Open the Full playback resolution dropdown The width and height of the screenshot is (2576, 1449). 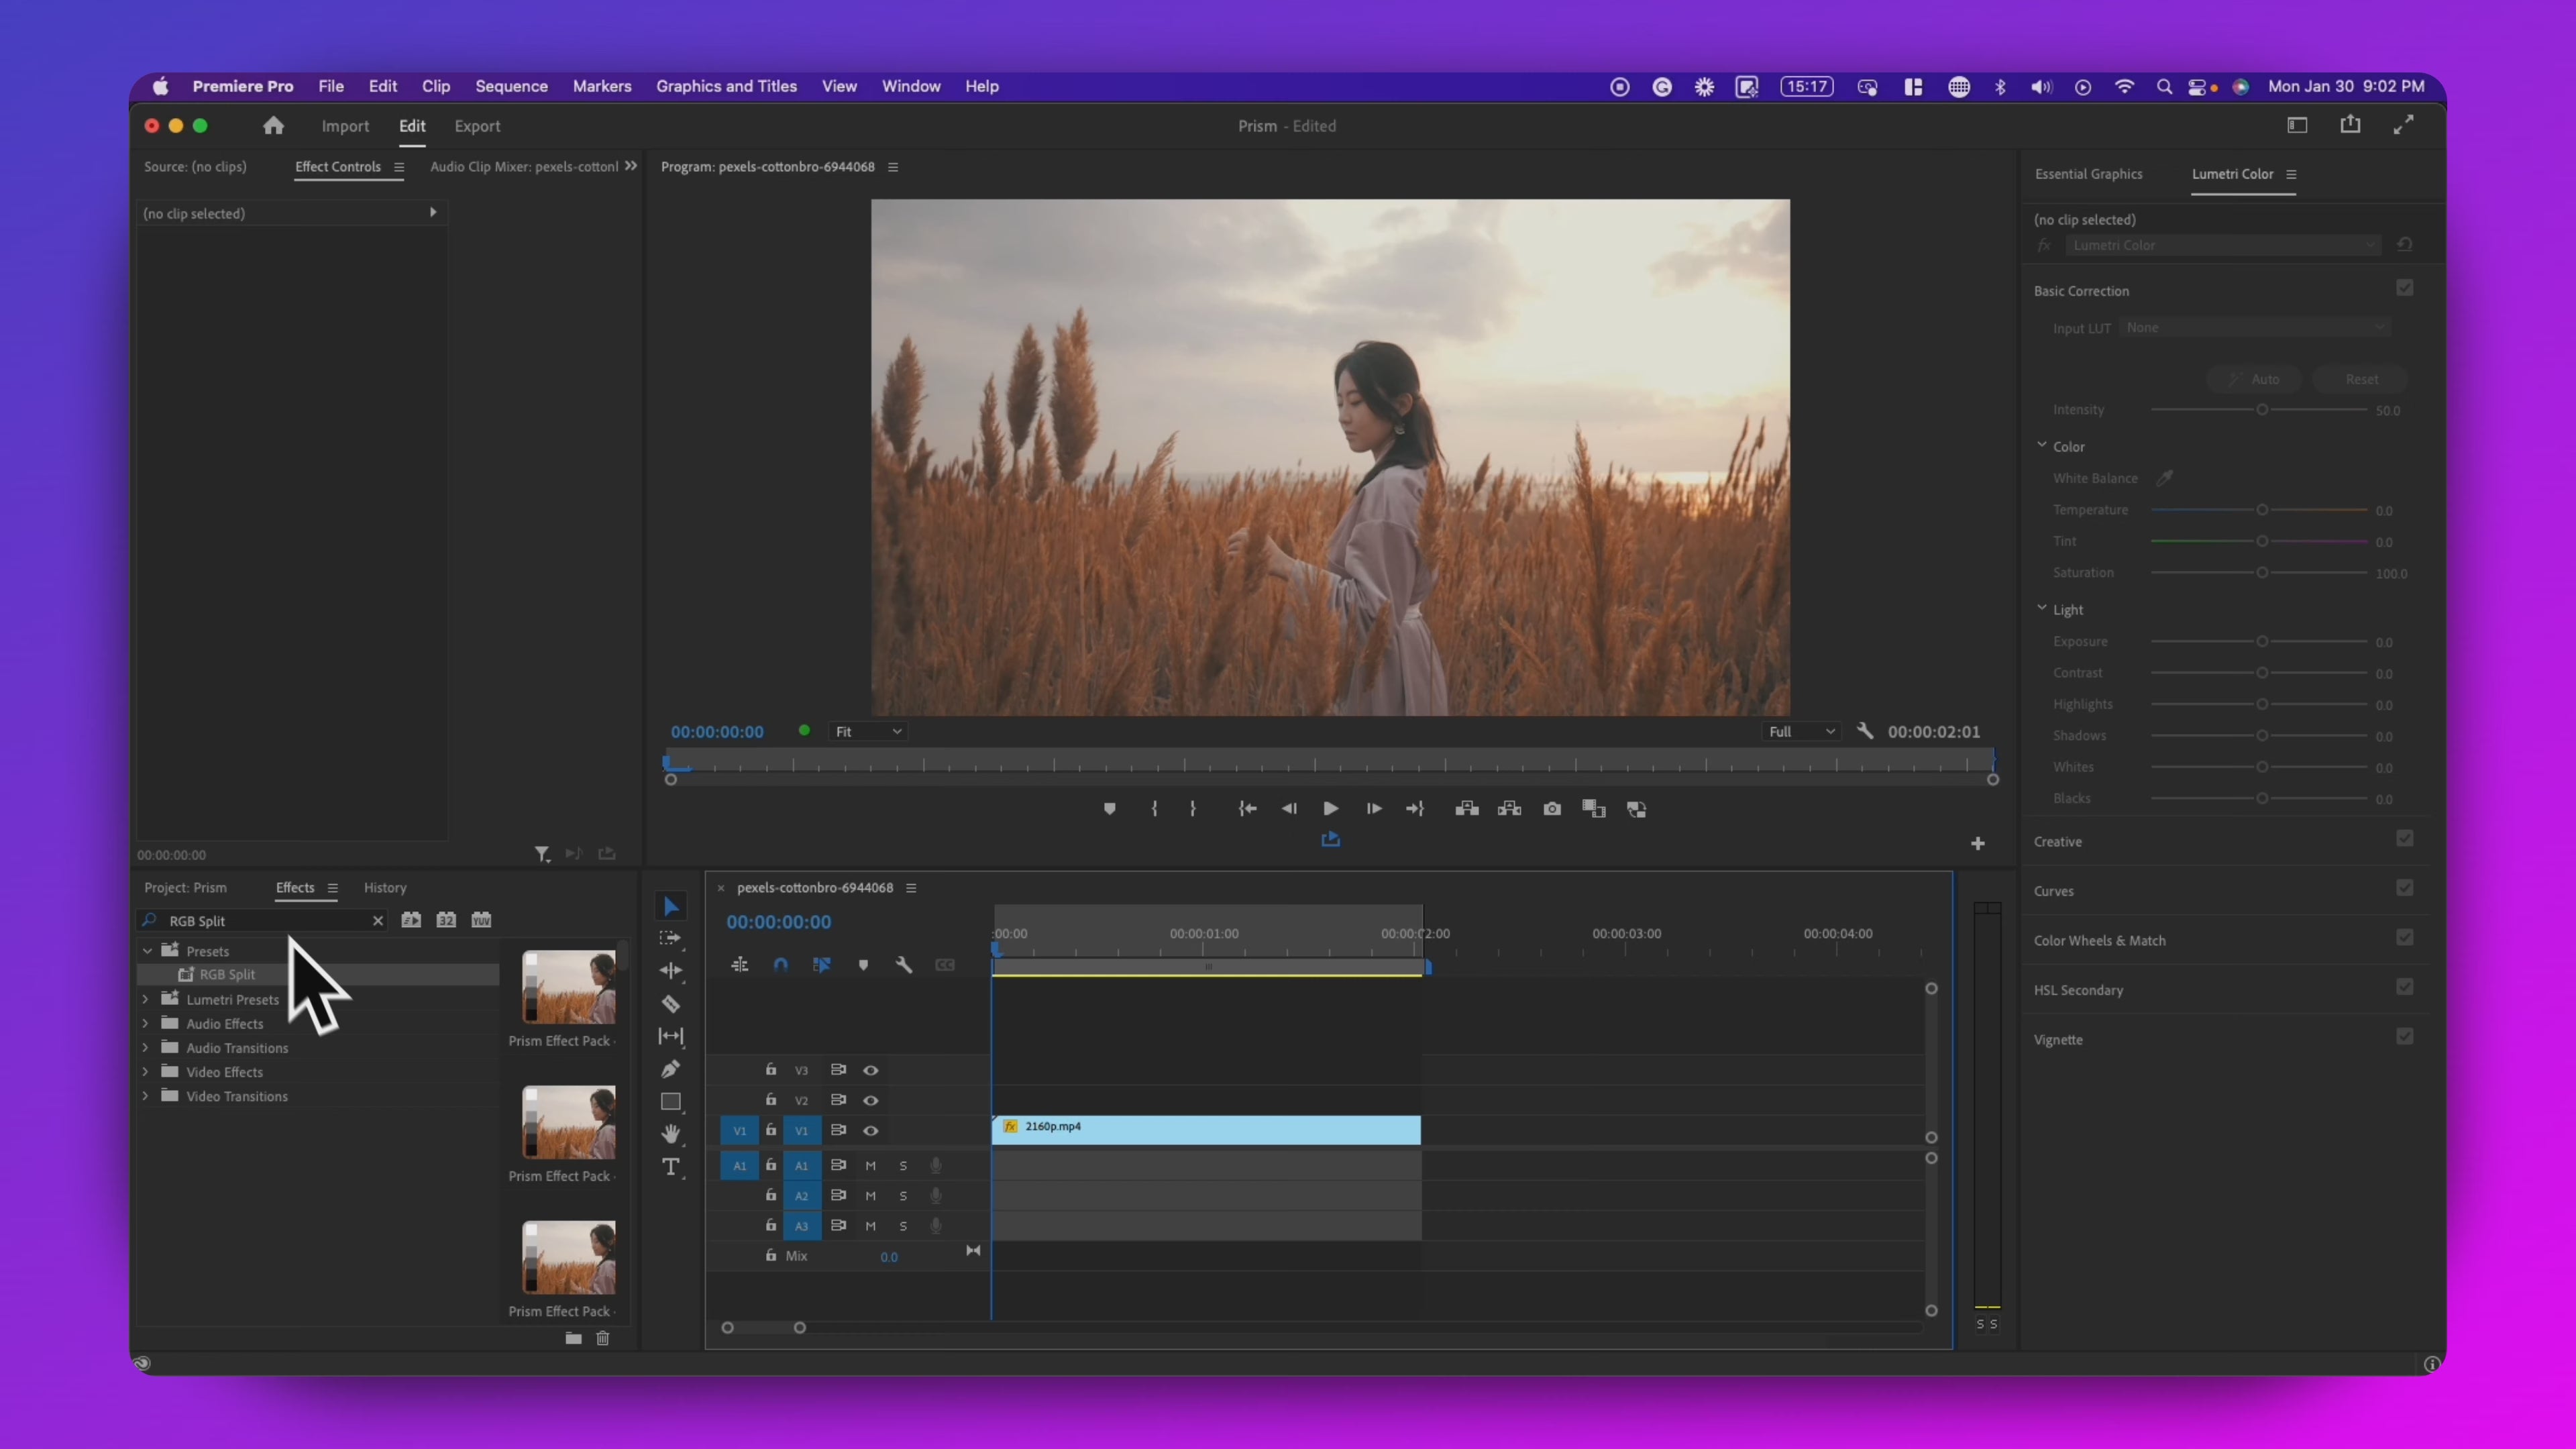1801,732
